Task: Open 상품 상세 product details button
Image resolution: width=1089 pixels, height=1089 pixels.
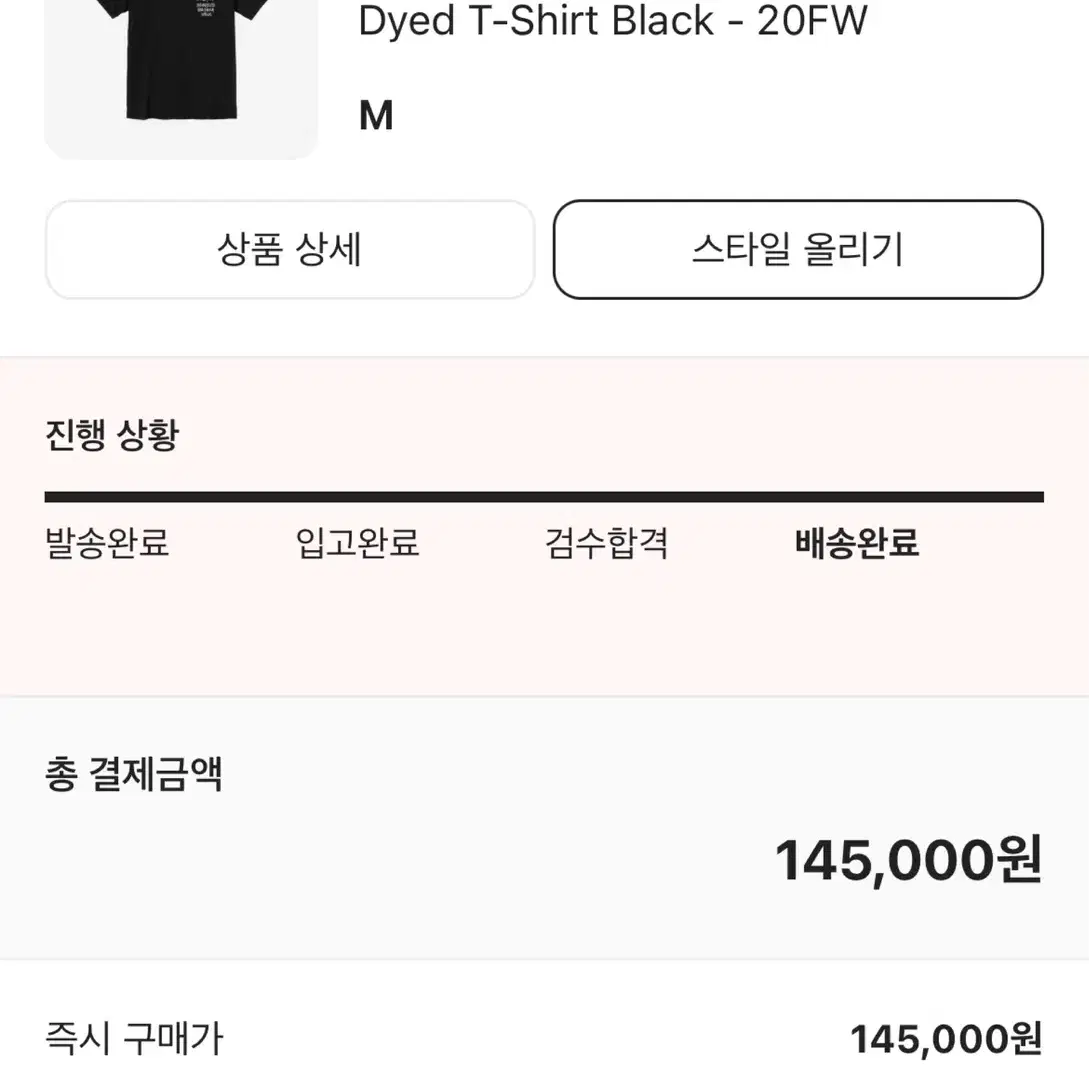Action: 290,249
